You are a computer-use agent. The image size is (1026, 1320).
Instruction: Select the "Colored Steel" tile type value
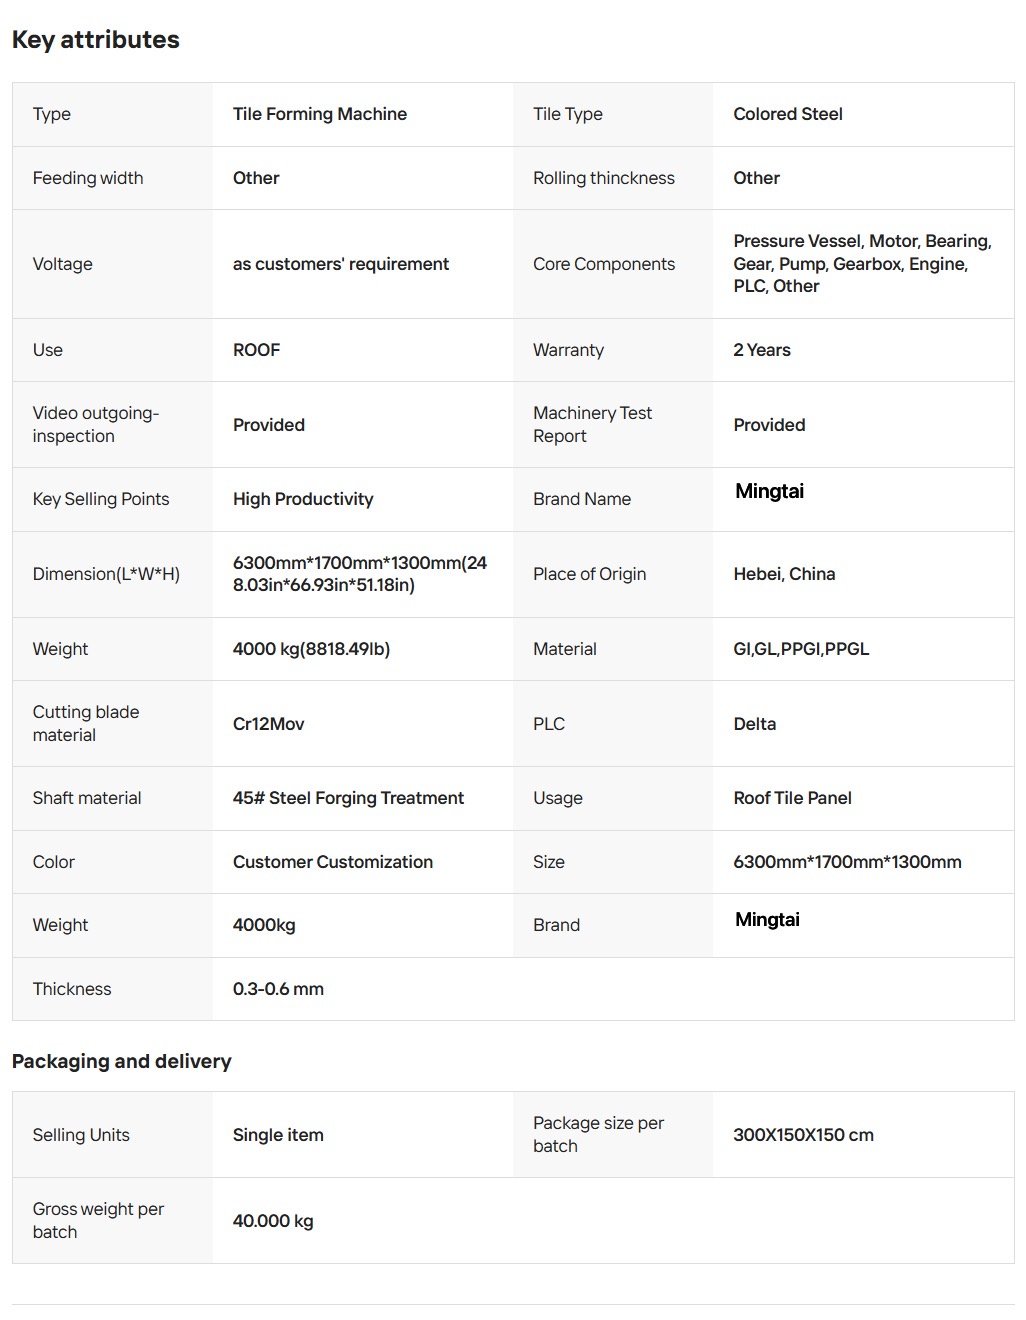(788, 114)
